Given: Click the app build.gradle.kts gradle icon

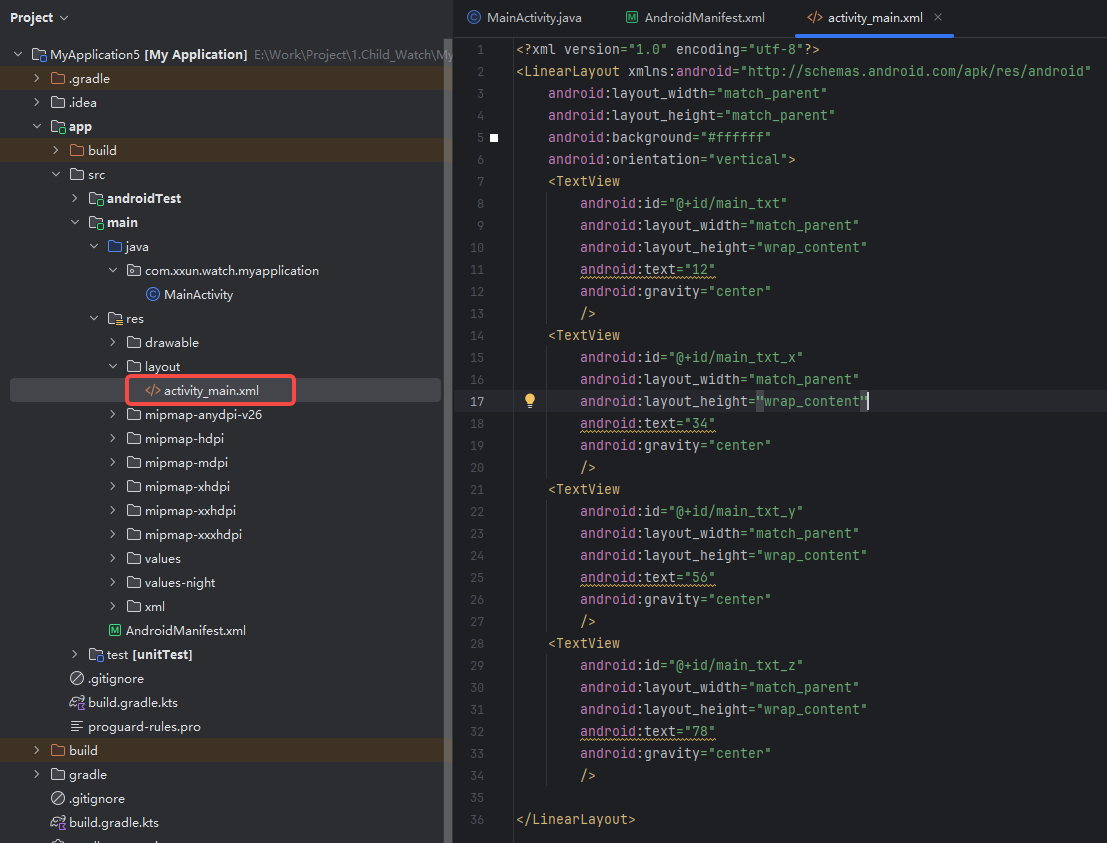Looking at the screenshot, I should pos(77,702).
